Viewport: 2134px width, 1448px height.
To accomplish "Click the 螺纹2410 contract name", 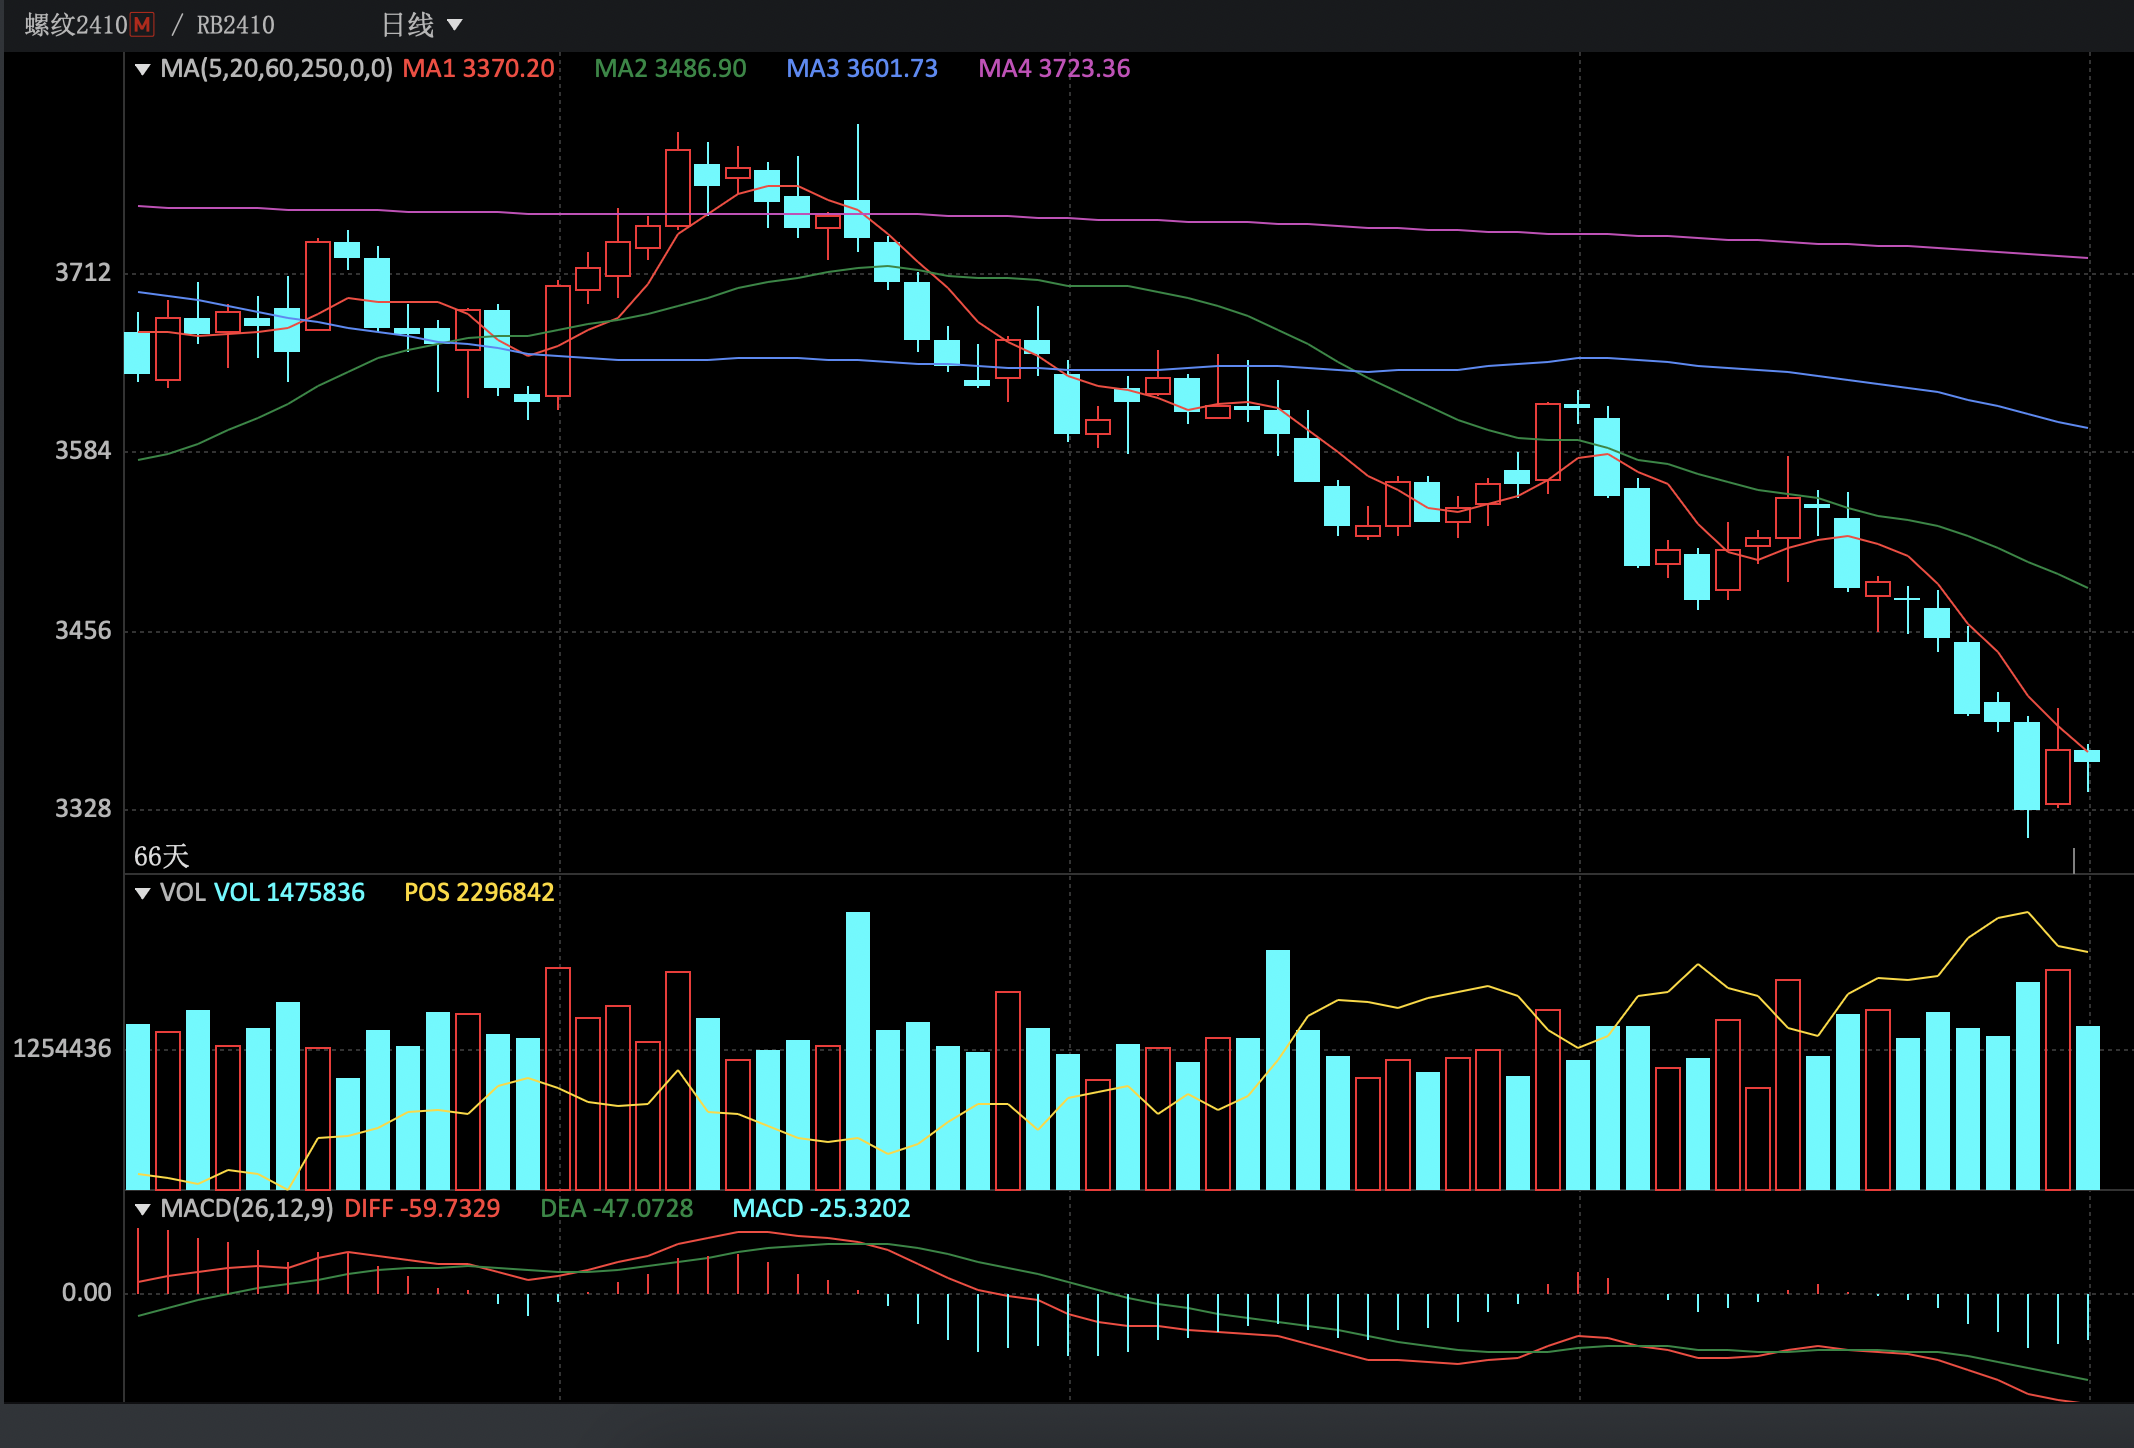I will (x=76, y=25).
